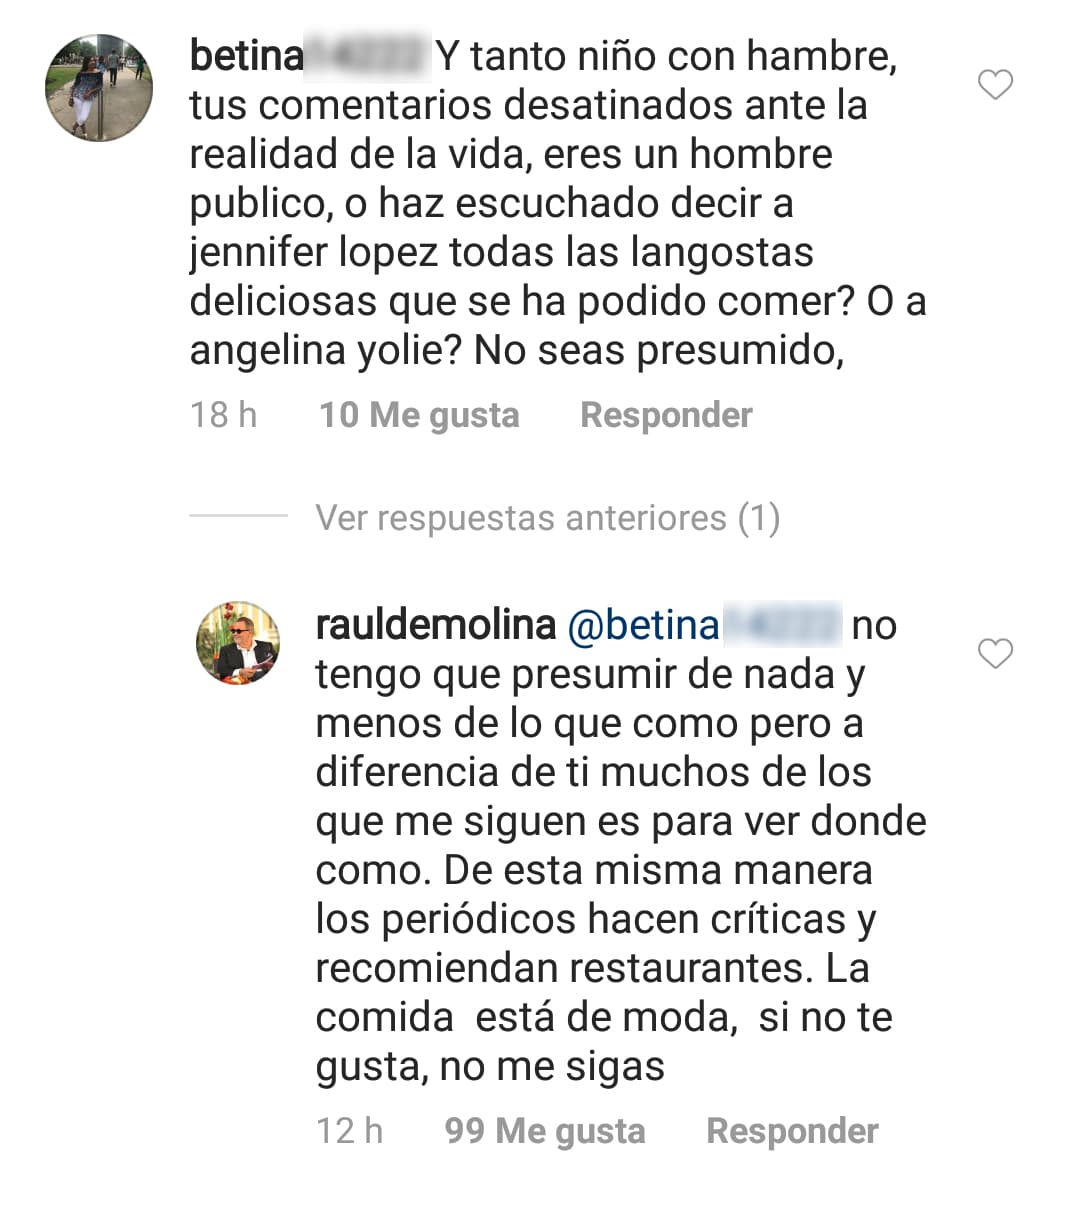1080x1212 pixels.
Task: View who liked via '99 Me gusta'
Action: point(544,1131)
